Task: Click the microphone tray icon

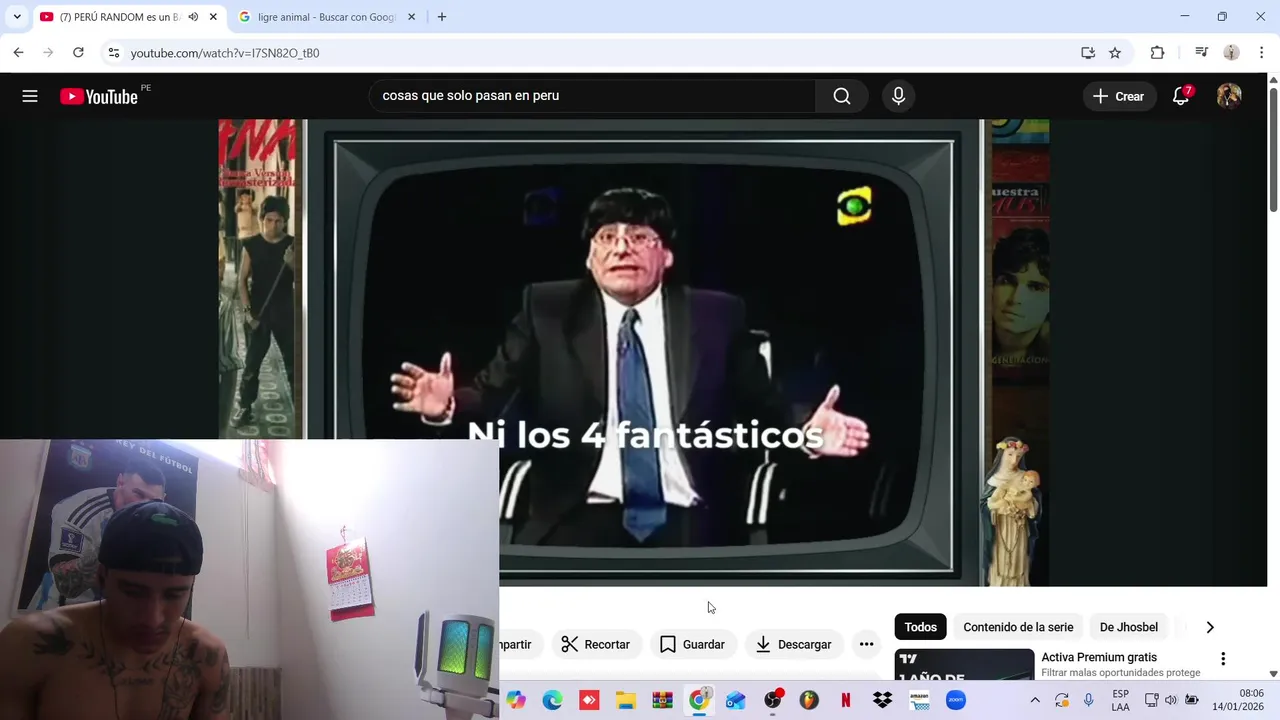Action: click(1089, 700)
